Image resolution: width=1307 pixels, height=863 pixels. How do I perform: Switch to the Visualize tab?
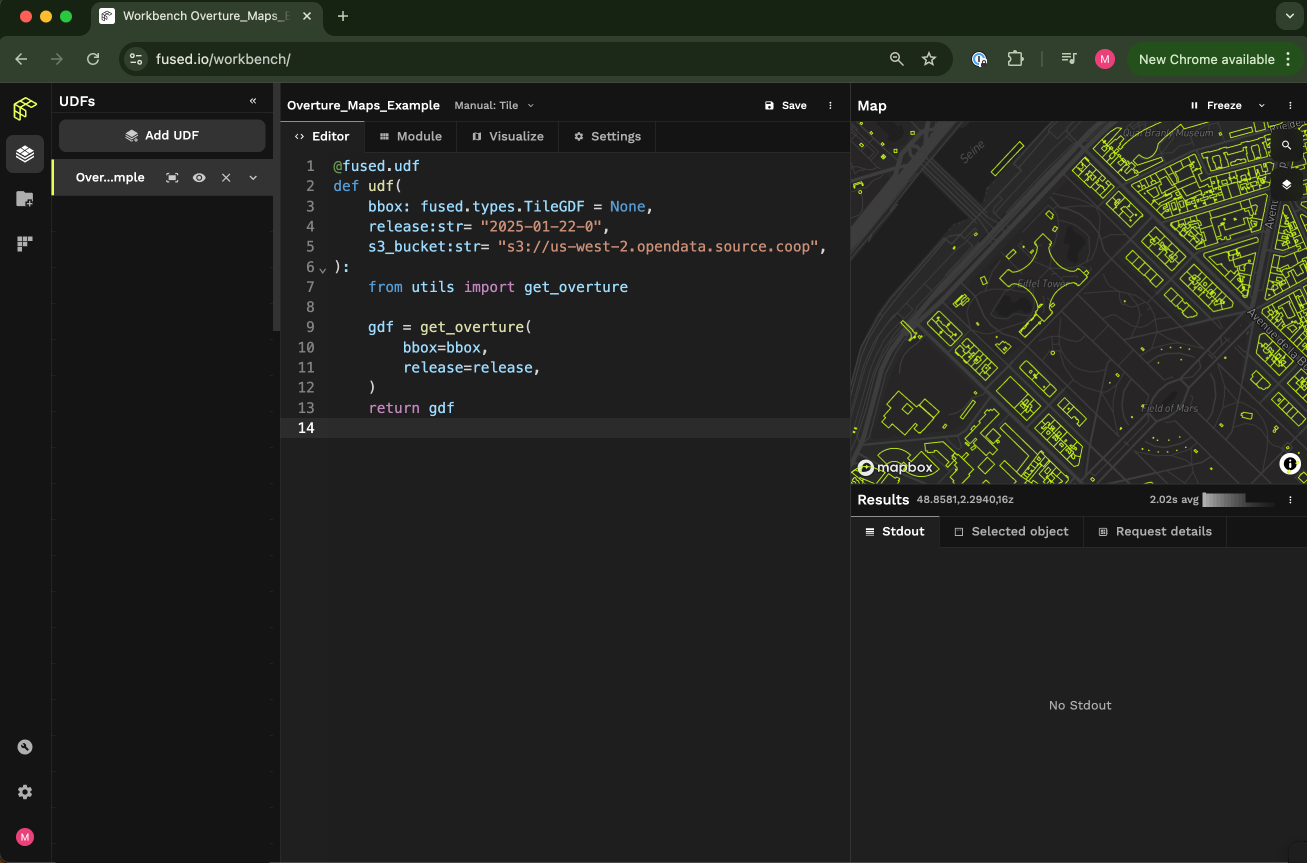coord(508,137)
